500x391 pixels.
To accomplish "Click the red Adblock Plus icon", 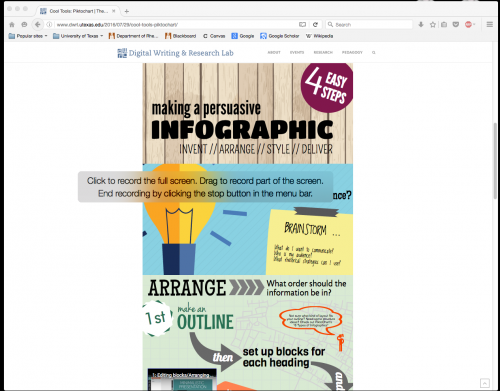I will [468, 25].
